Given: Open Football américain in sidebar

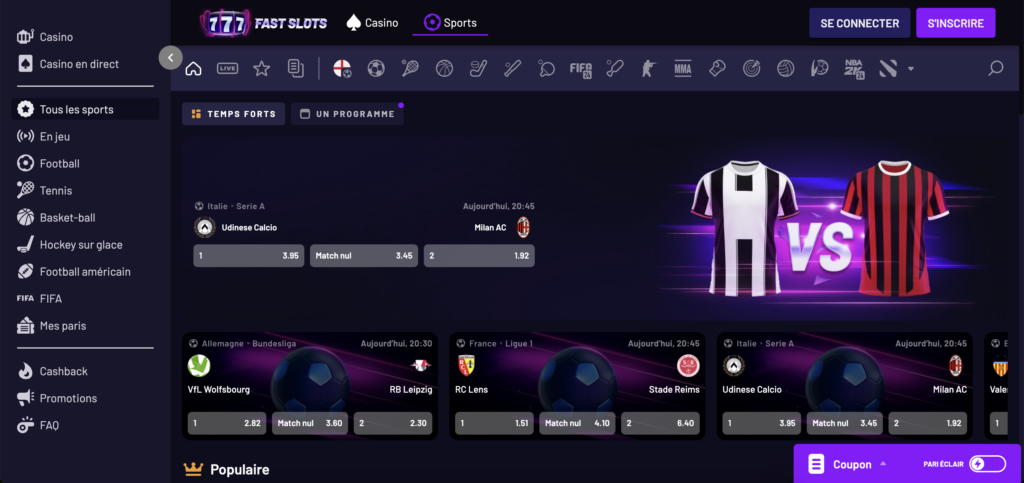Looking at the screenshot, I should [85, 272].
